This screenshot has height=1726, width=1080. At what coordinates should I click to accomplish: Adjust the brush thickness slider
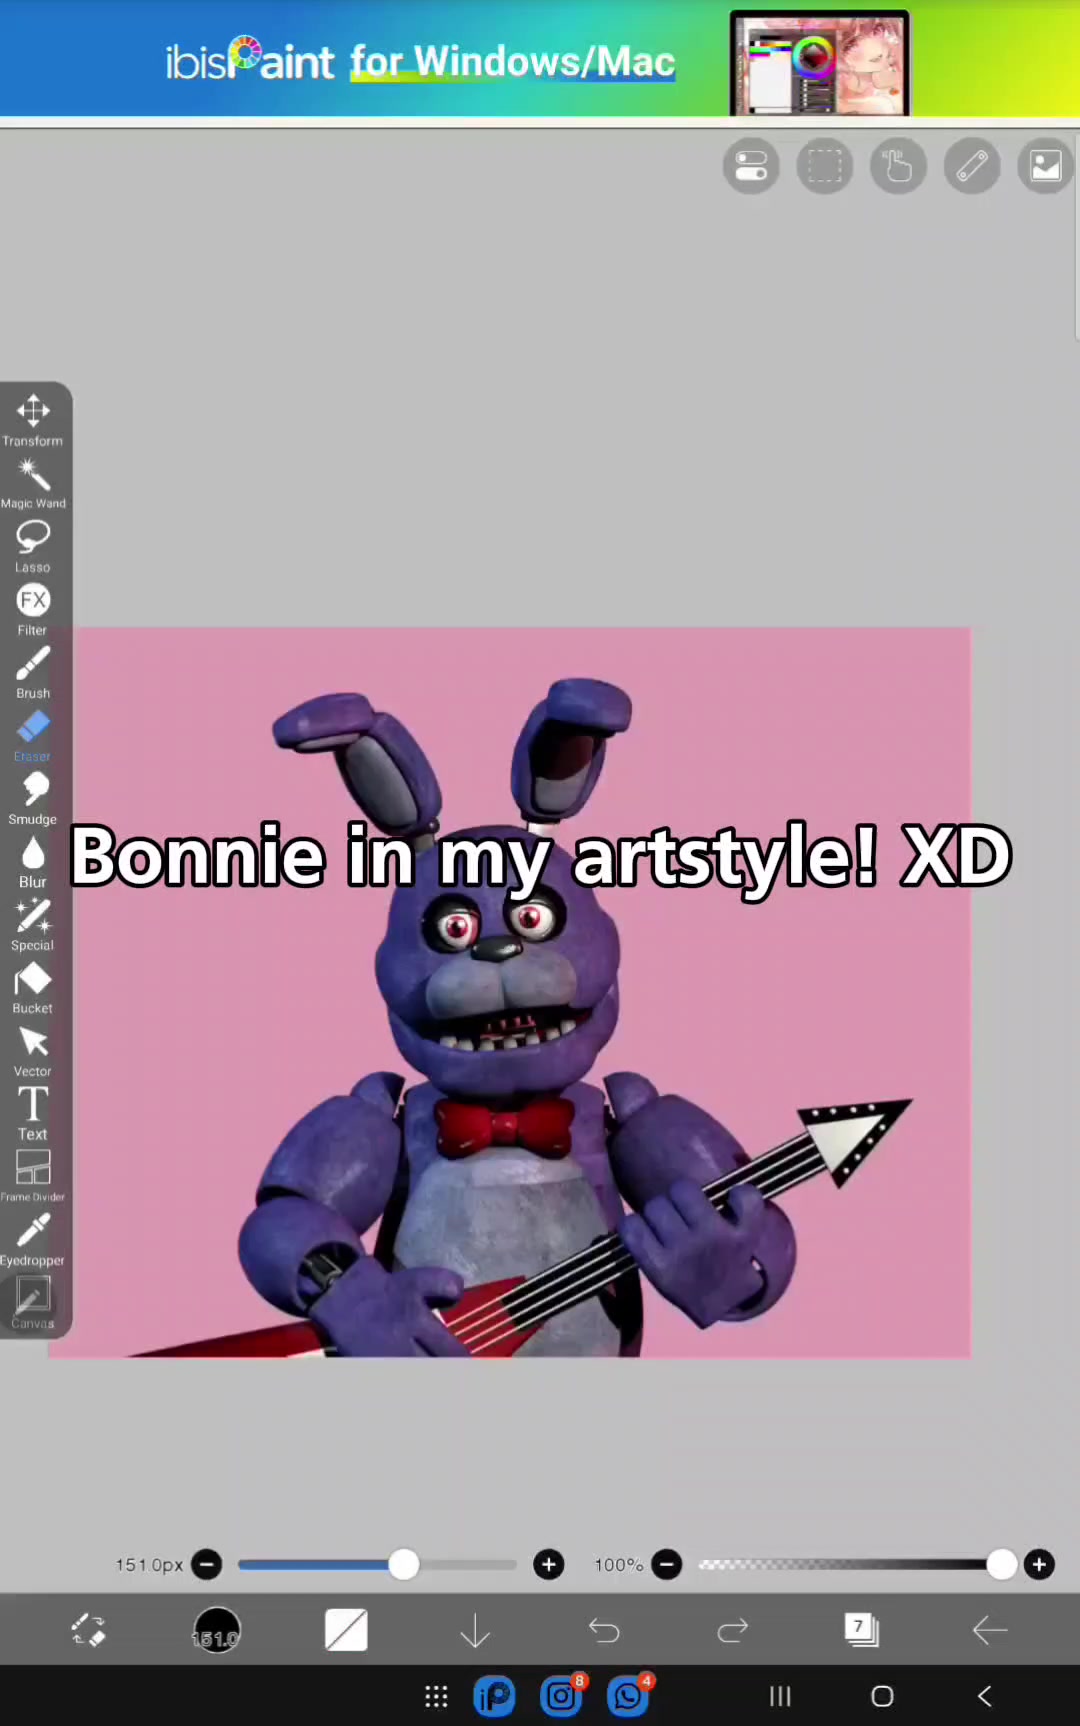(x=378, y=1564)
